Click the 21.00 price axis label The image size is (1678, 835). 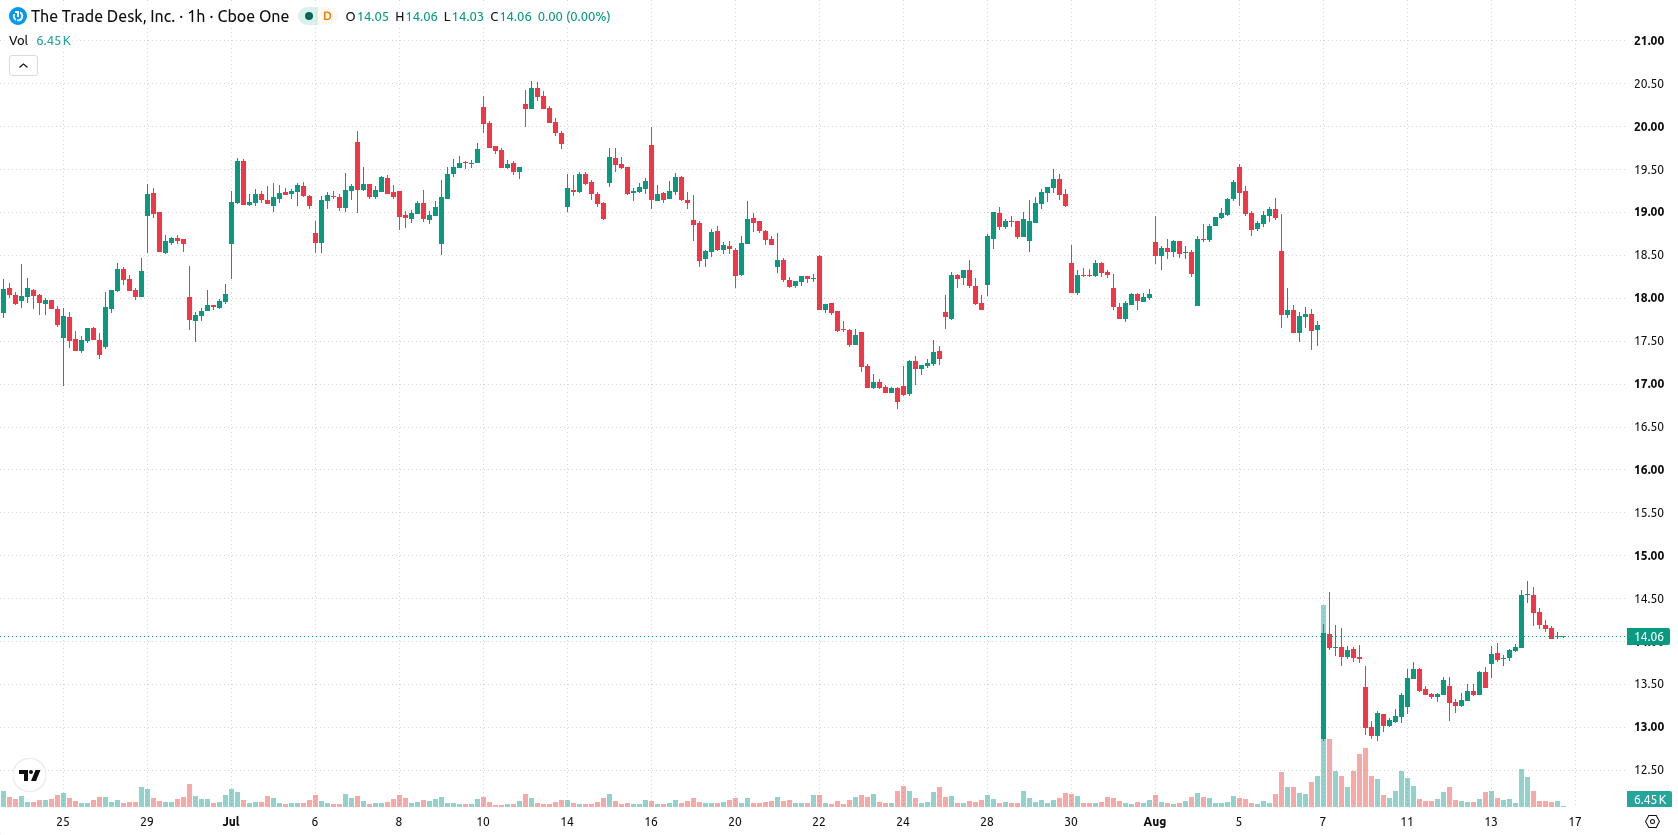pyautogui.click(x=1649, y=41)
